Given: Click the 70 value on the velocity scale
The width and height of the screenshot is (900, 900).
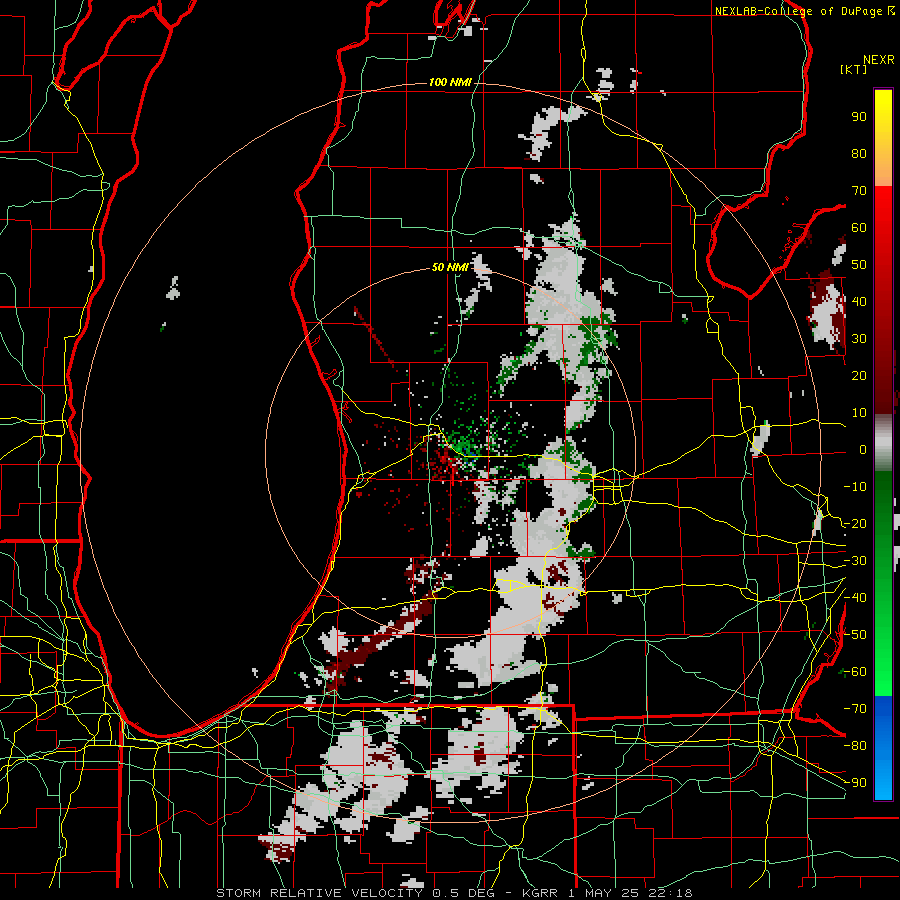Looking at the screenshot, I should pyautogui.click(x=859, y=191).
